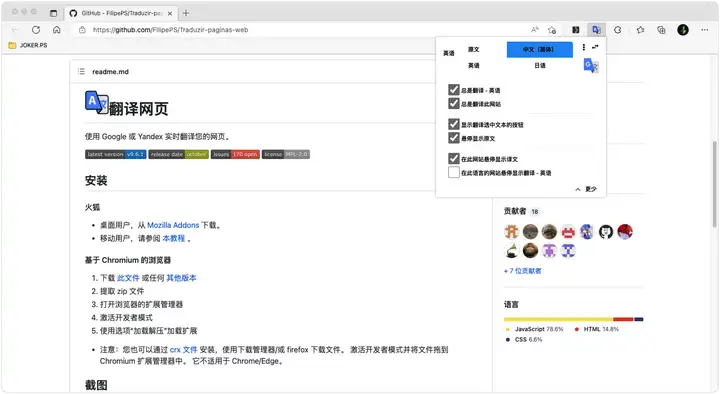720x394 pixels.
Task: Switch to the GitHub FilipePS browser tab
Action: click(x=121, y=13)
